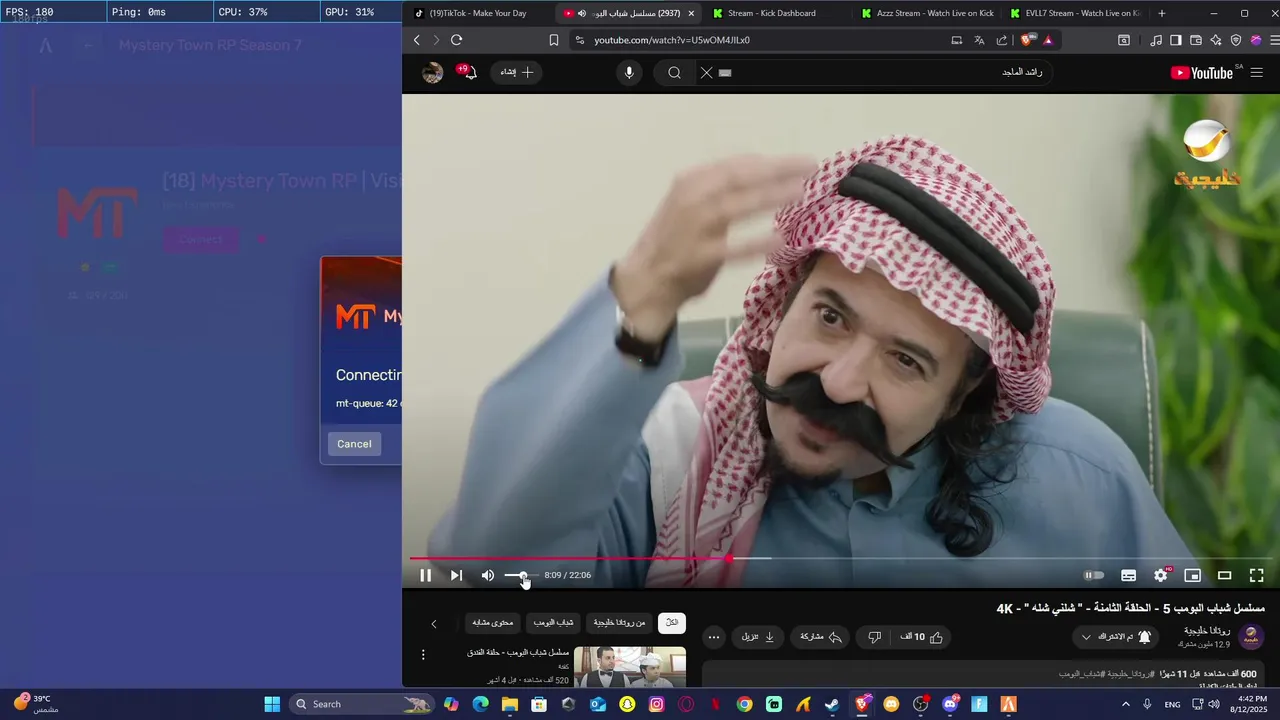Switch to the TikTok tab

478,13
